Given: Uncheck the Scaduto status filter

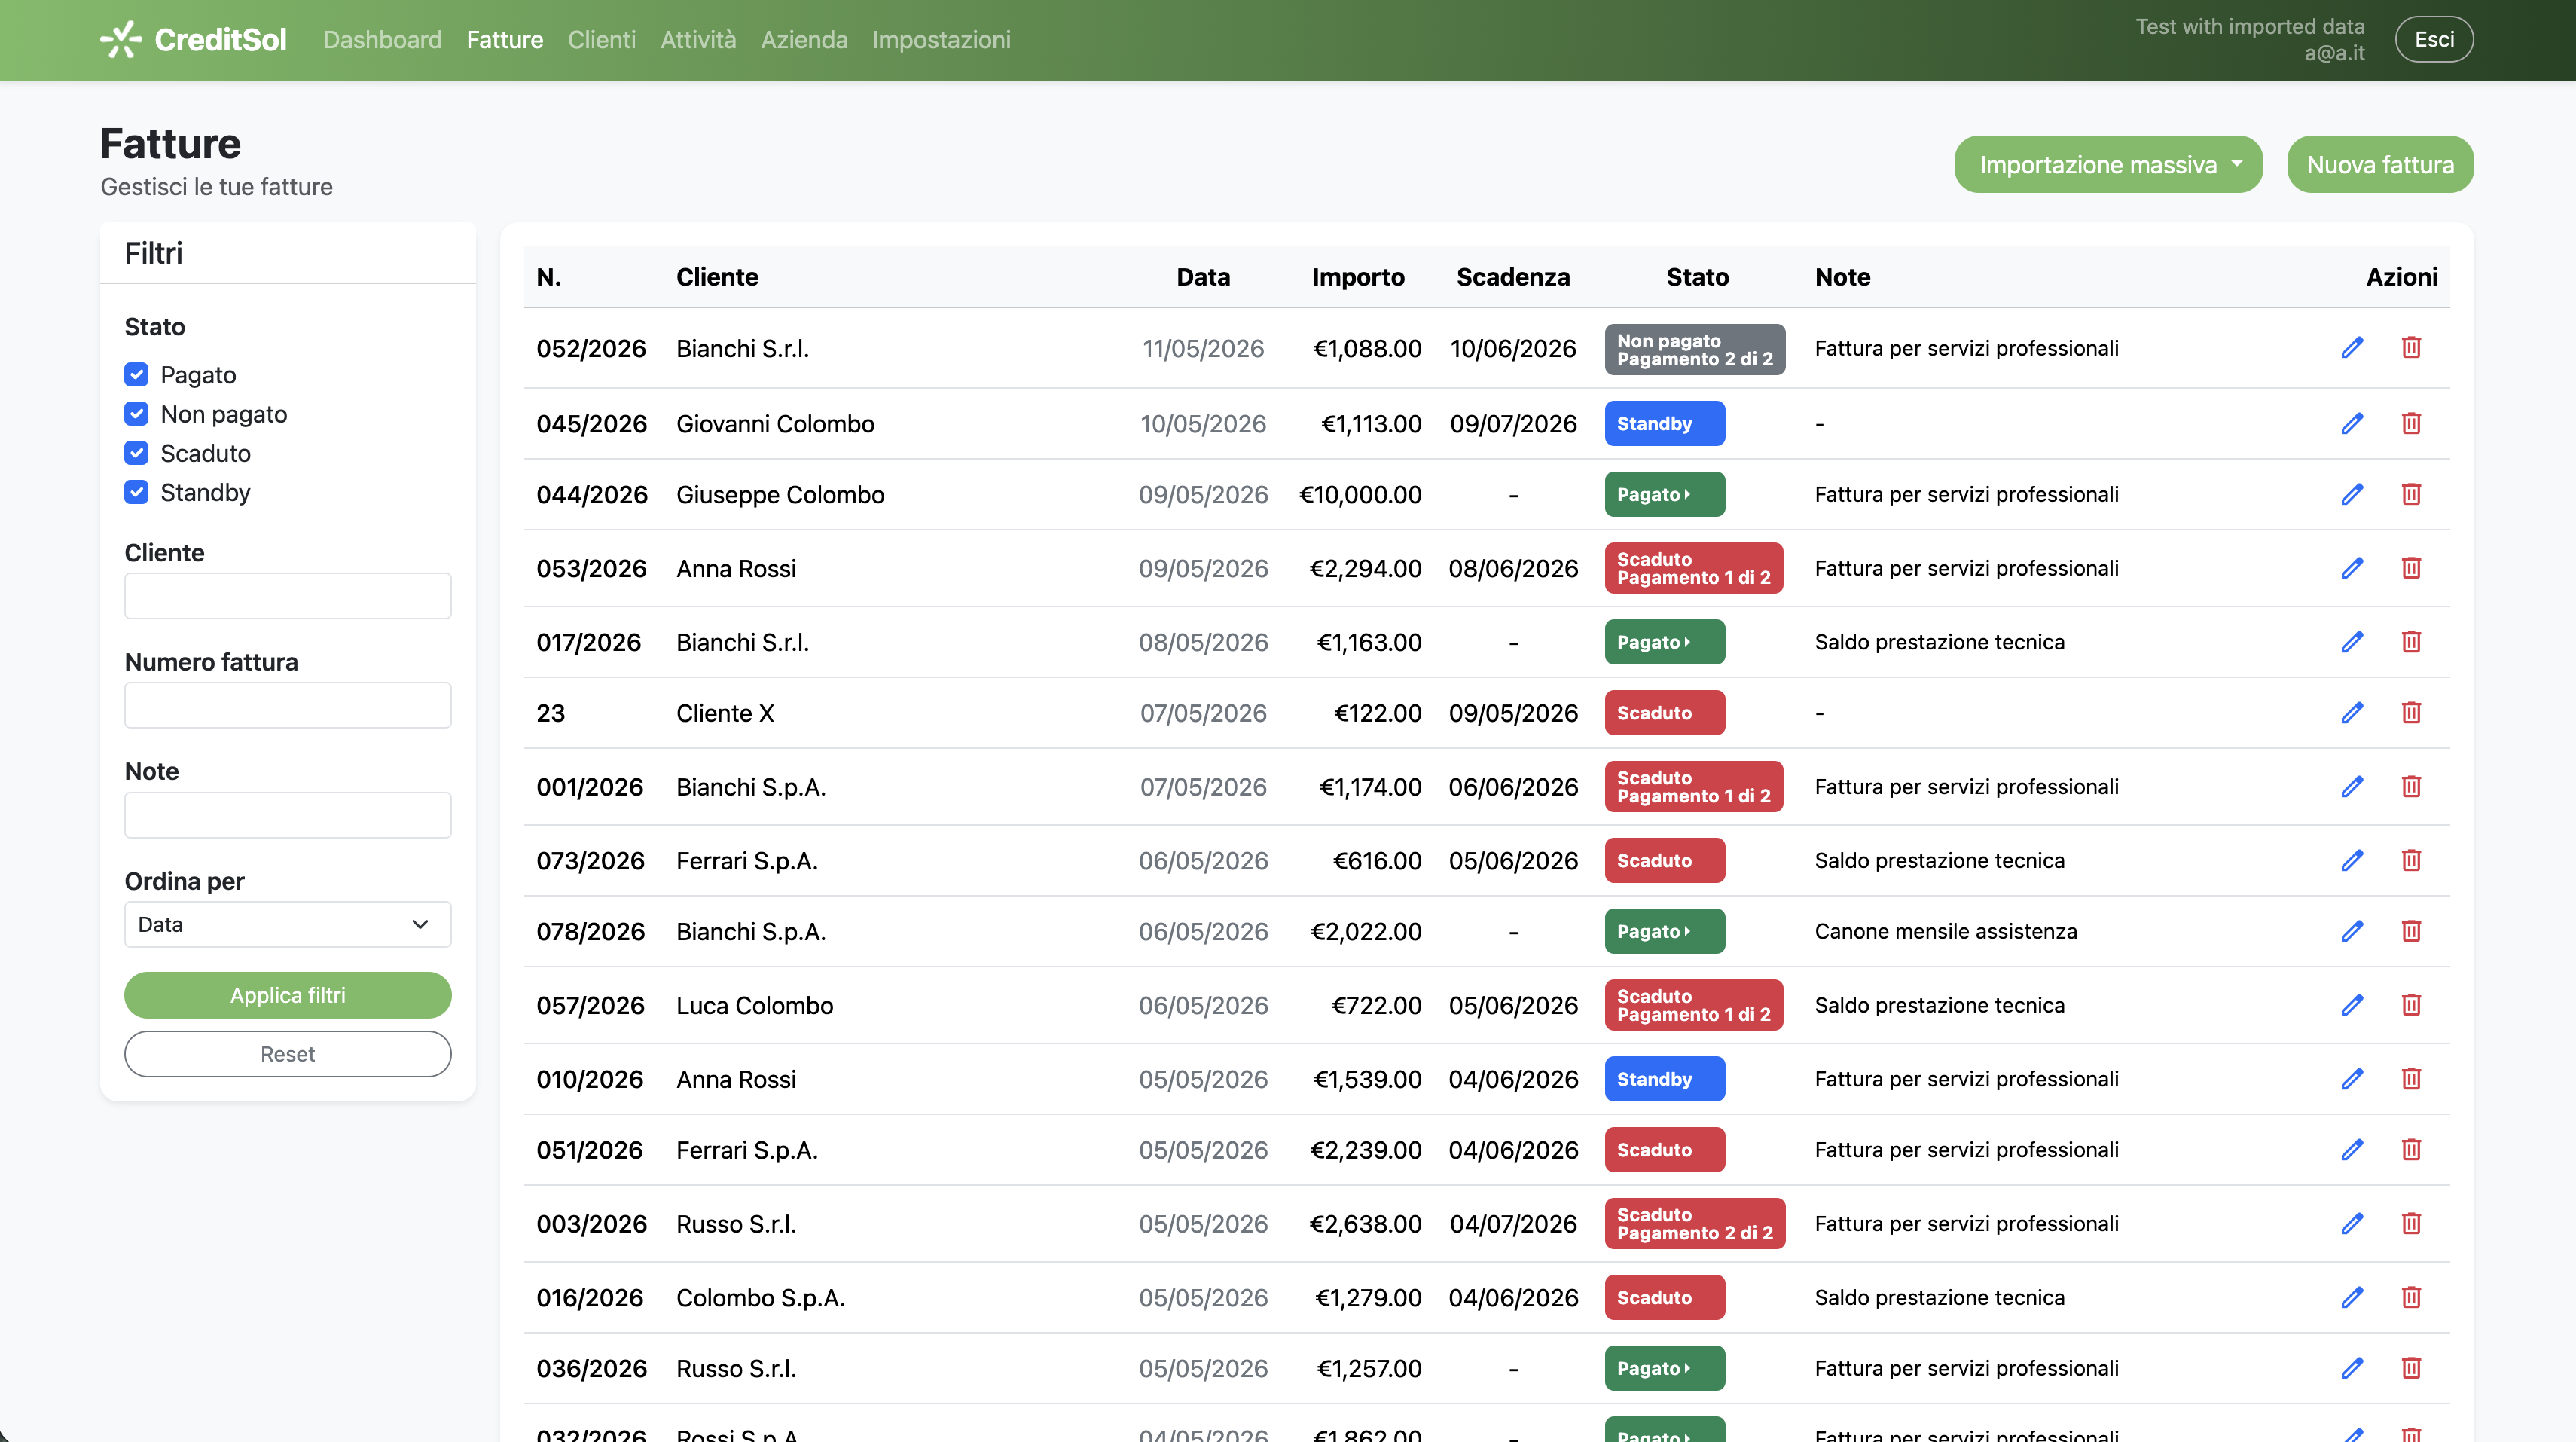Looking at the screenshot, I should [136, 453].
